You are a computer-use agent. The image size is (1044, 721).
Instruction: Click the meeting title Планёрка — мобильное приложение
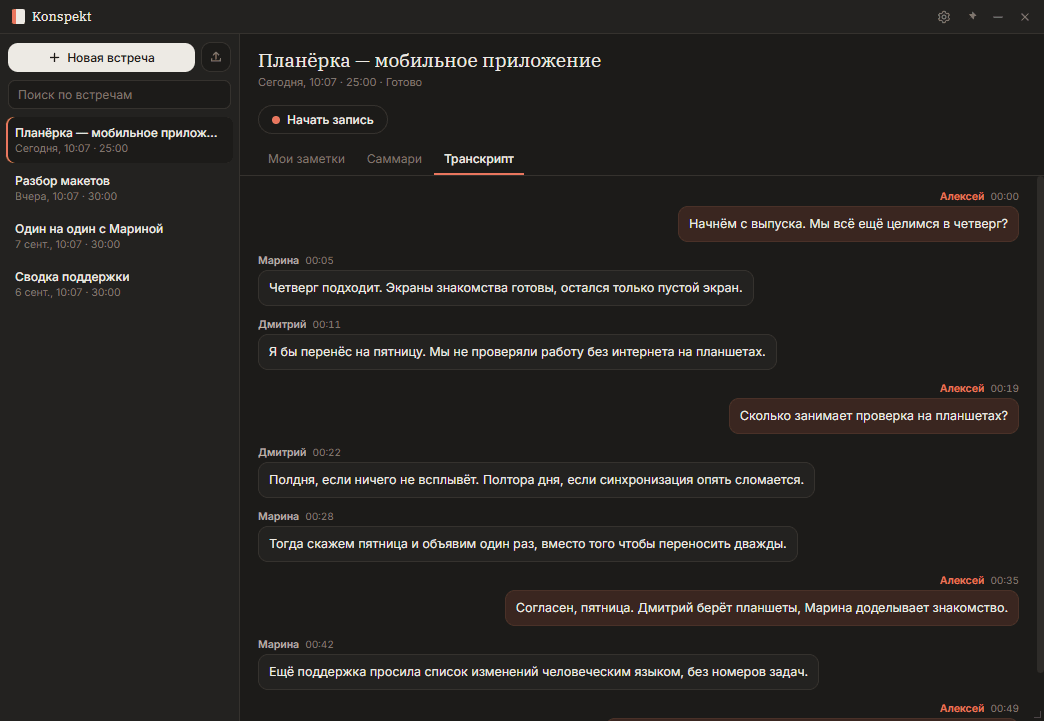[x=429, y=61]
